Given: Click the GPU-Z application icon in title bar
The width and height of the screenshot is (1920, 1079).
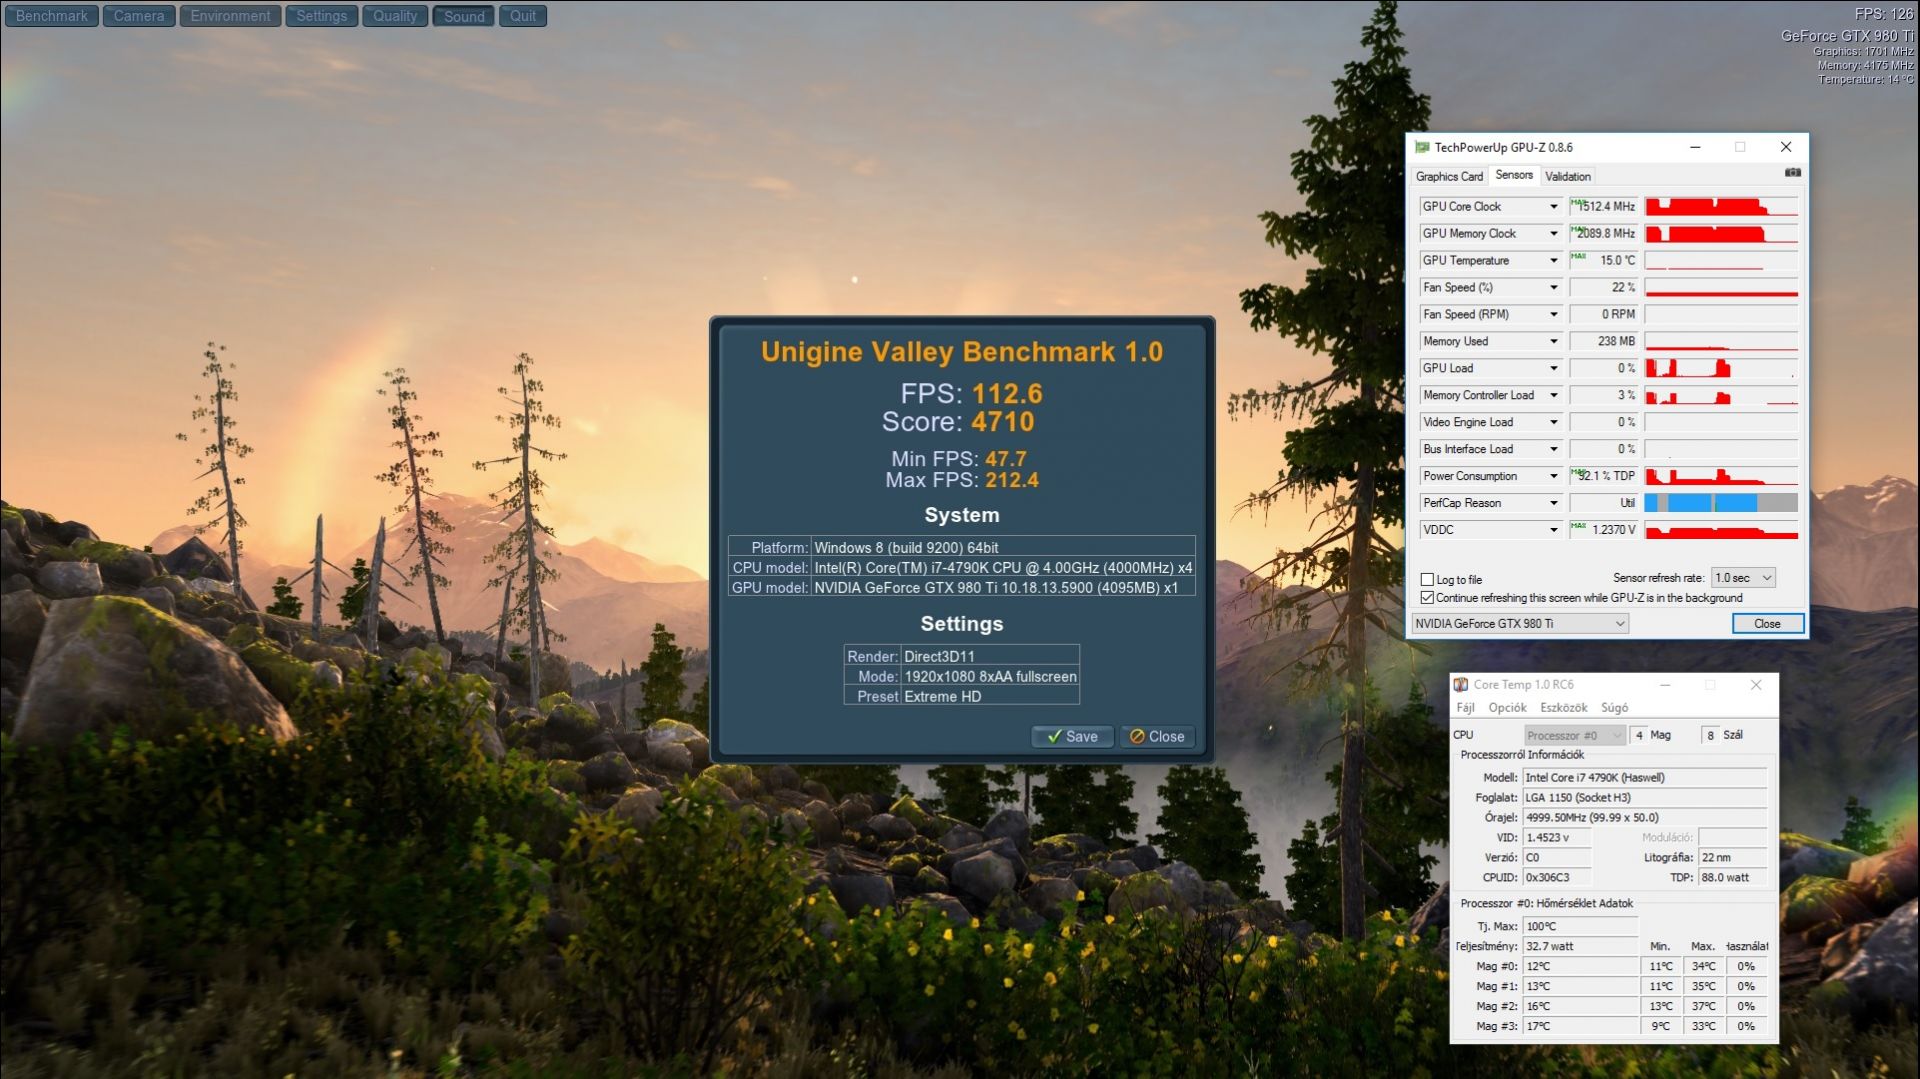Looking at the screenshot, I should pos(1422,147).
